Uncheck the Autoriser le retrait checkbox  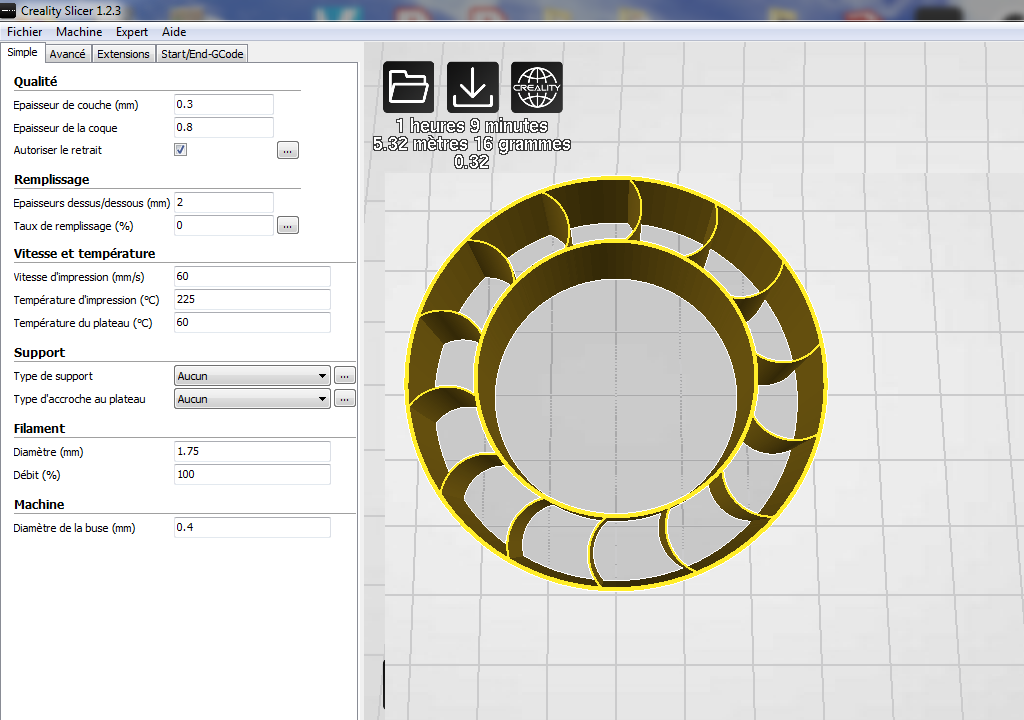[x=181, y=149]
